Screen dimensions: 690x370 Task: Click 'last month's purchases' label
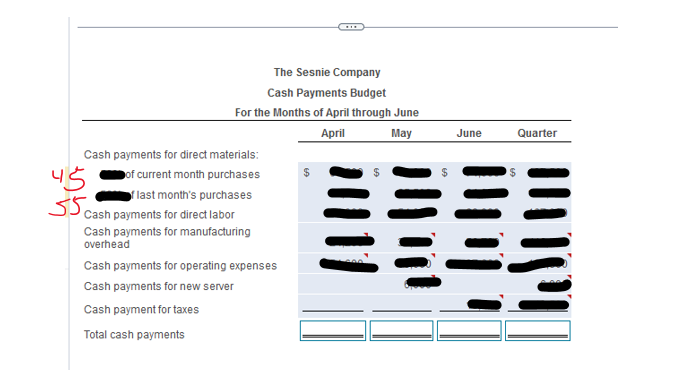tap(194, 195)
